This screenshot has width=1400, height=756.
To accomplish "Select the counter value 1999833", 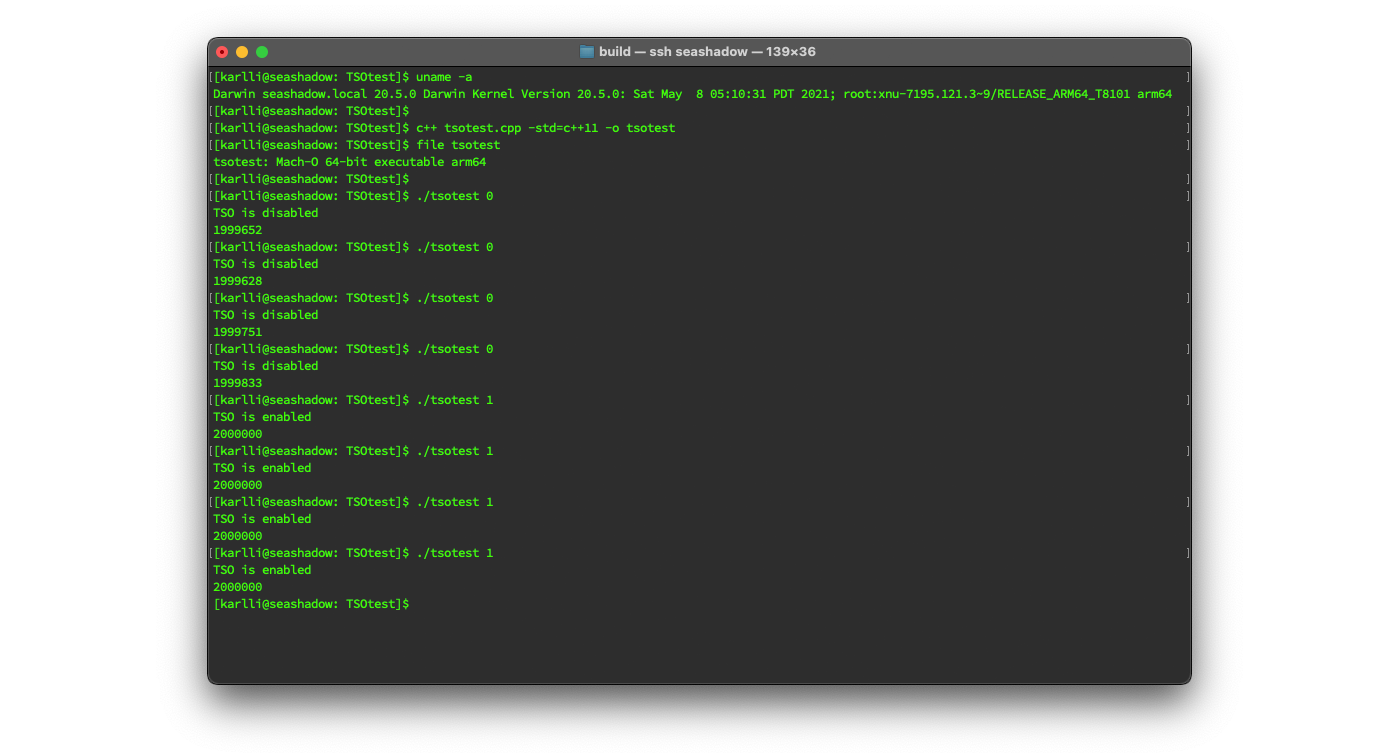I will coord(237,382).
